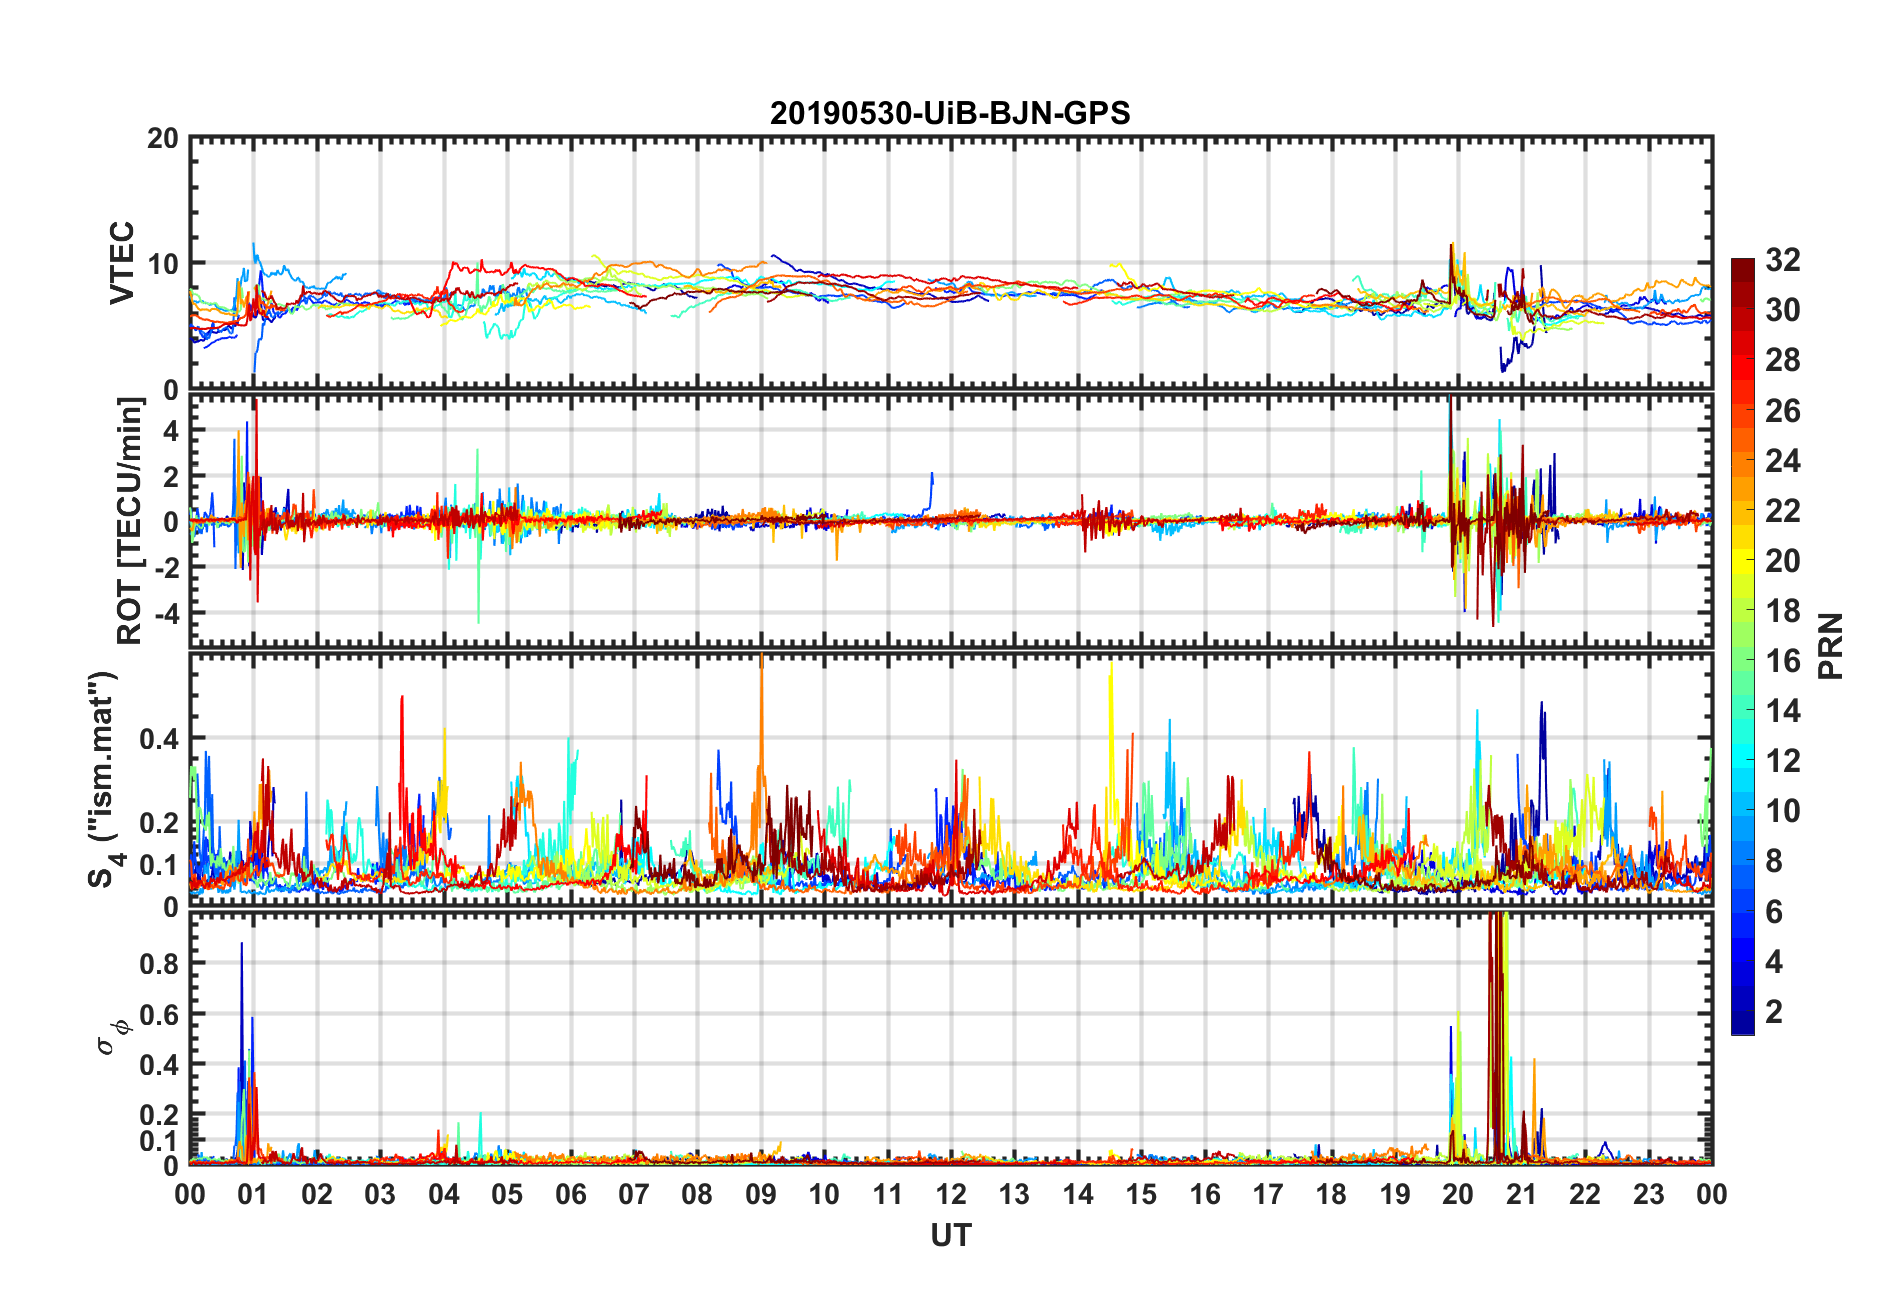
Task: Click colorbar tick label 24
Action: point(1783,461)
